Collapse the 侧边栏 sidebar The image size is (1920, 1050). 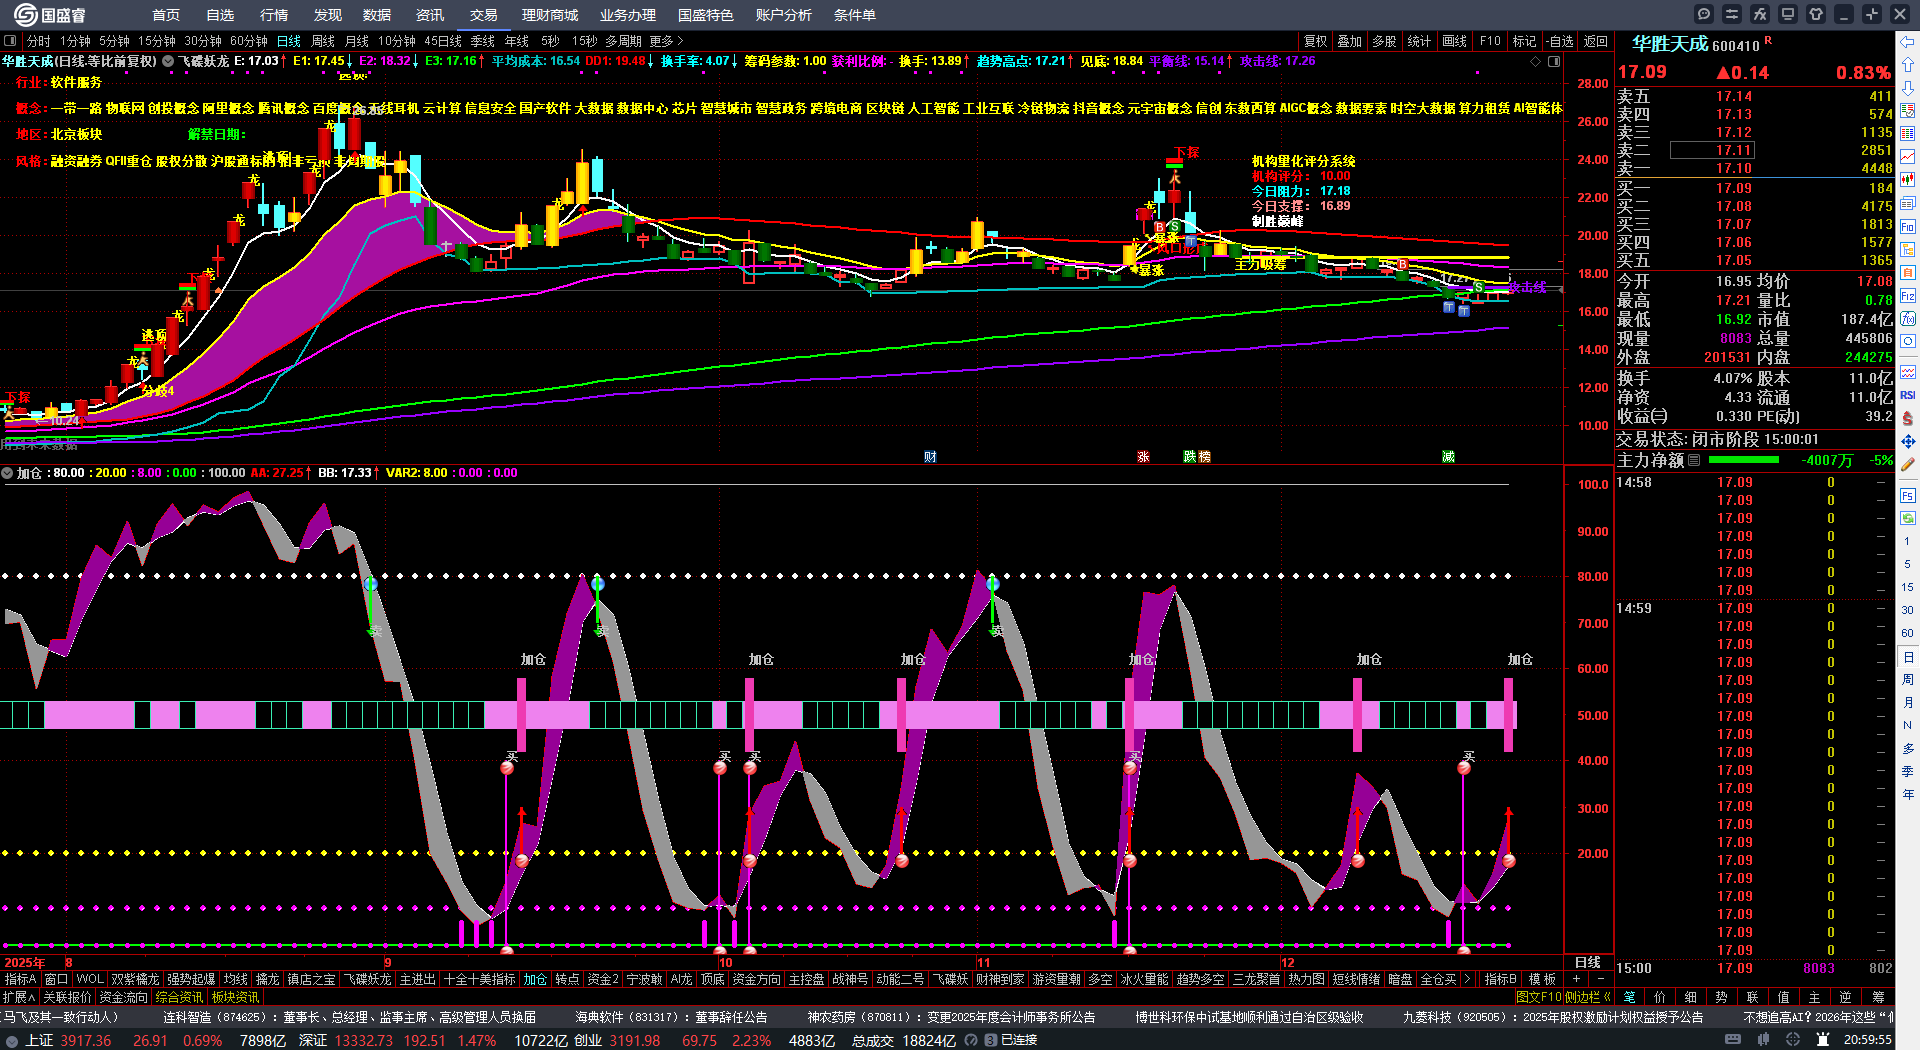[1588, 997]
